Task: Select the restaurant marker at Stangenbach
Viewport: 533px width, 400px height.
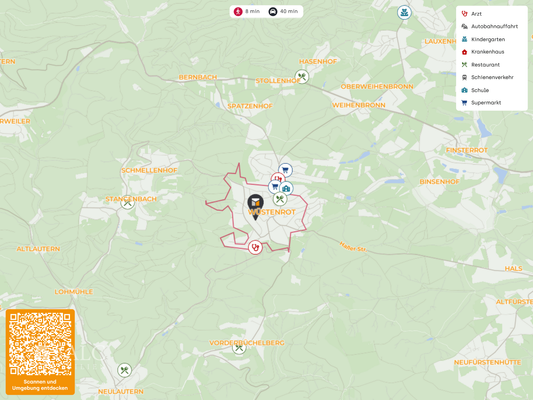Action: (127, 203)
